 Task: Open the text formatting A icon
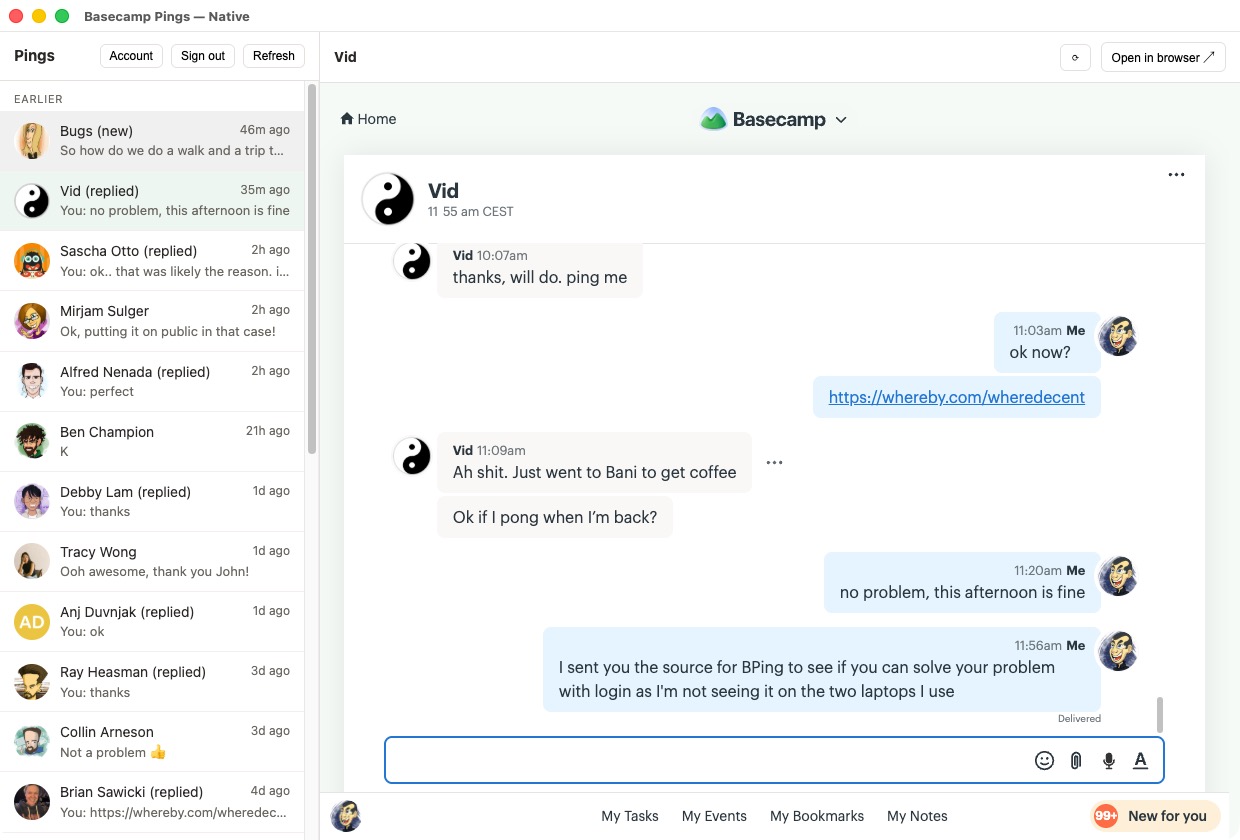[1140, 760]
